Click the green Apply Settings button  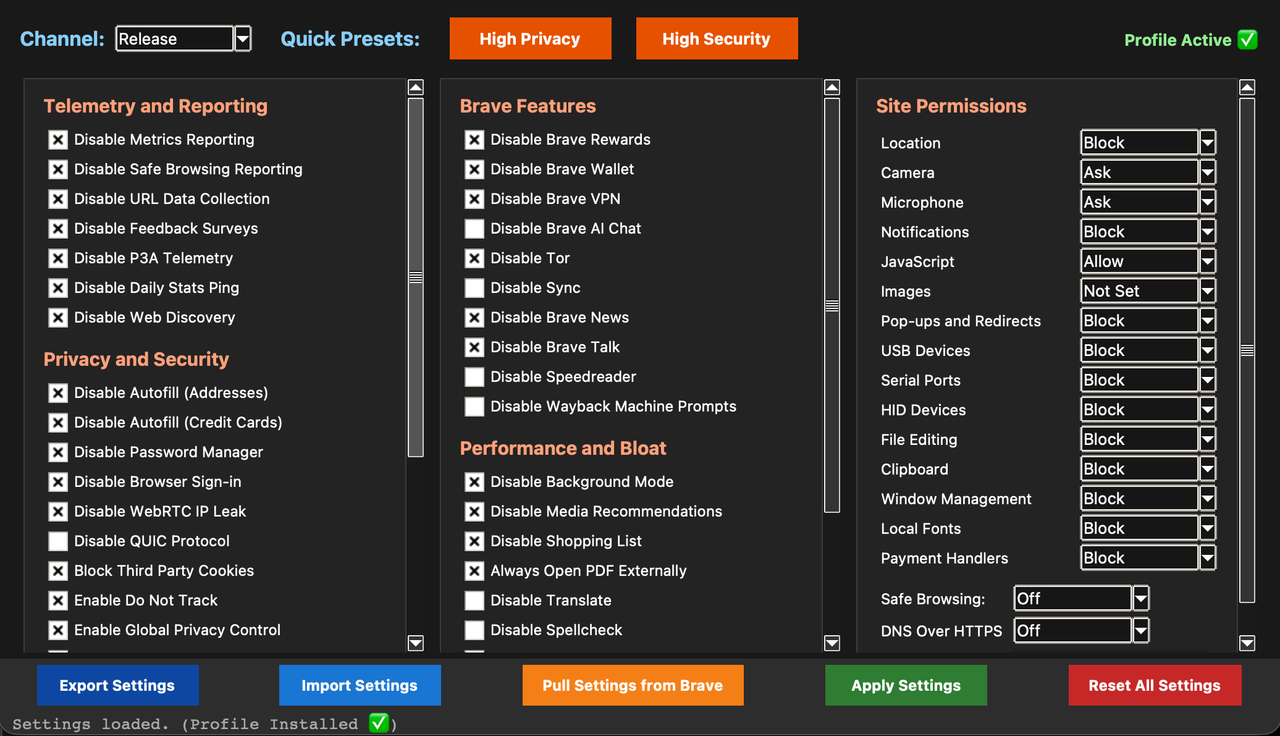click(906, 686)
